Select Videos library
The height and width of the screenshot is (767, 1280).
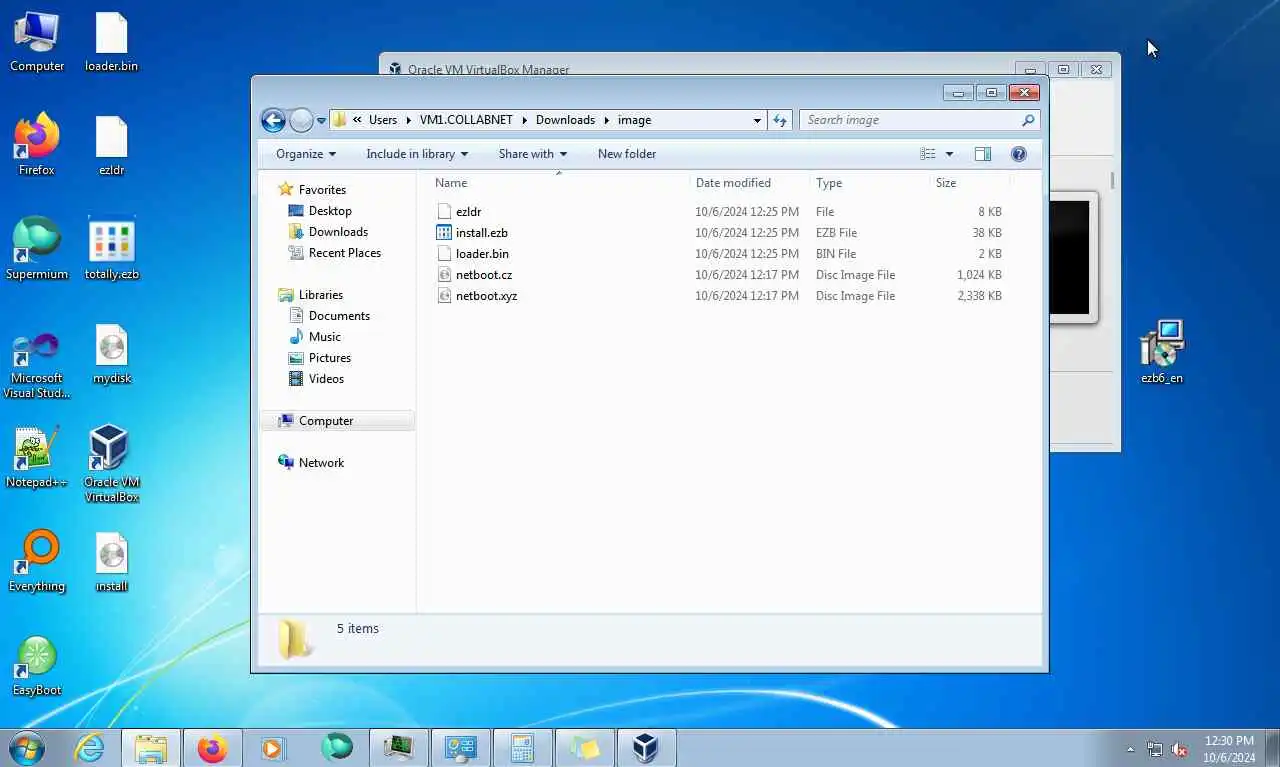(326, 379)
